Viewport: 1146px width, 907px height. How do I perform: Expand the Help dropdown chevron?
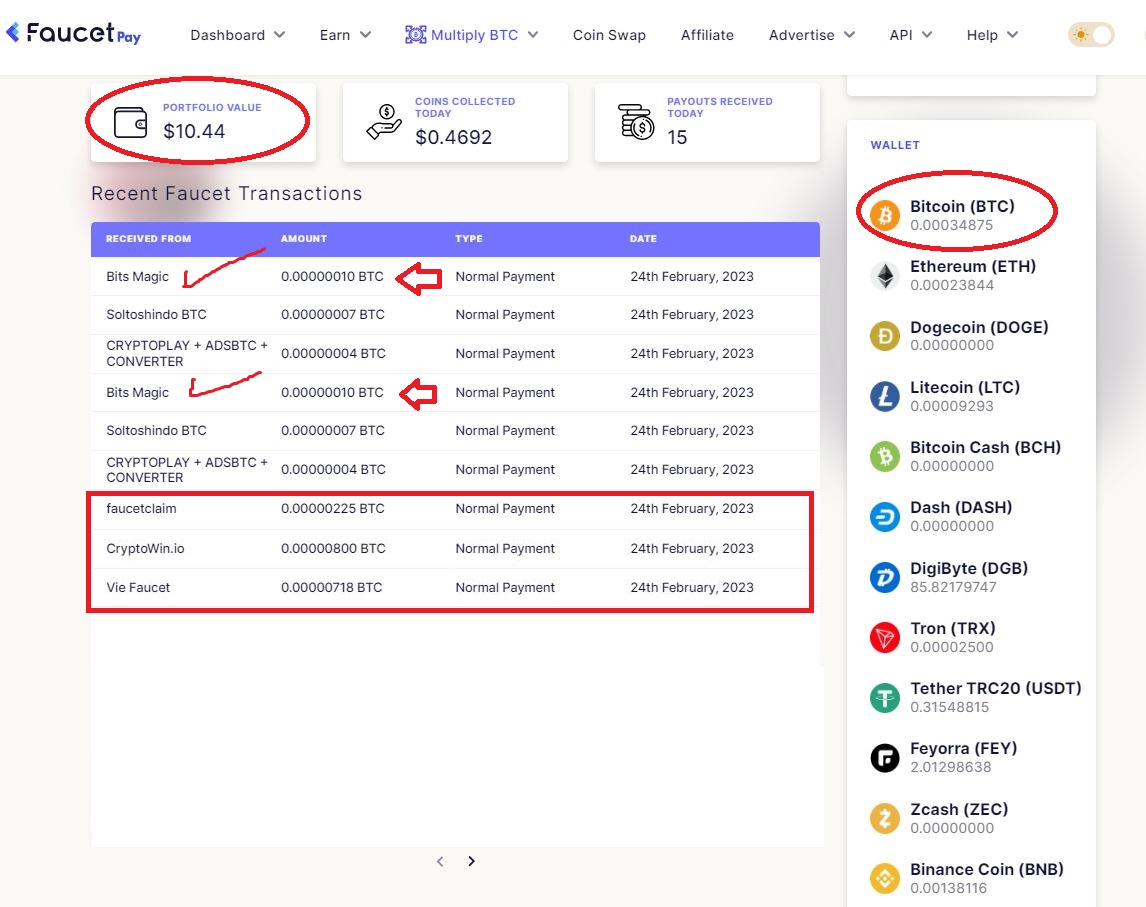coord(1012,35)
